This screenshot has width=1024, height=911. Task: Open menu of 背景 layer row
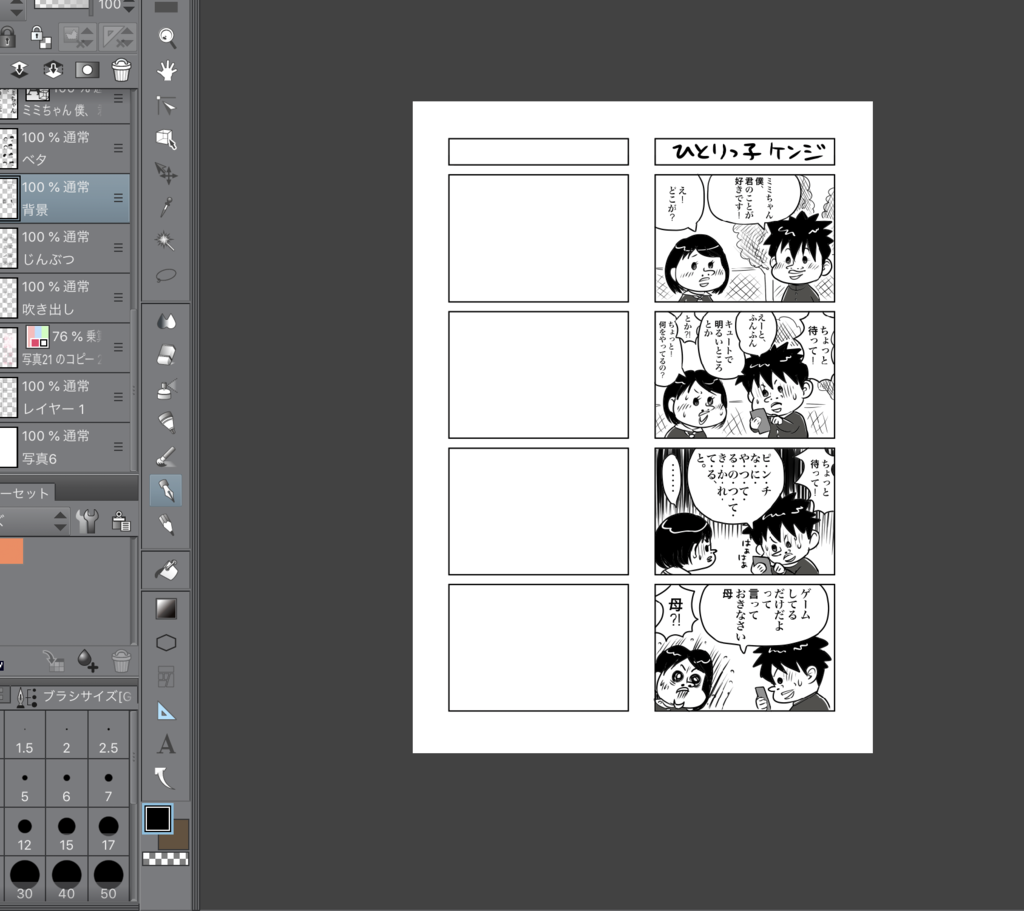tap(118, 198)
